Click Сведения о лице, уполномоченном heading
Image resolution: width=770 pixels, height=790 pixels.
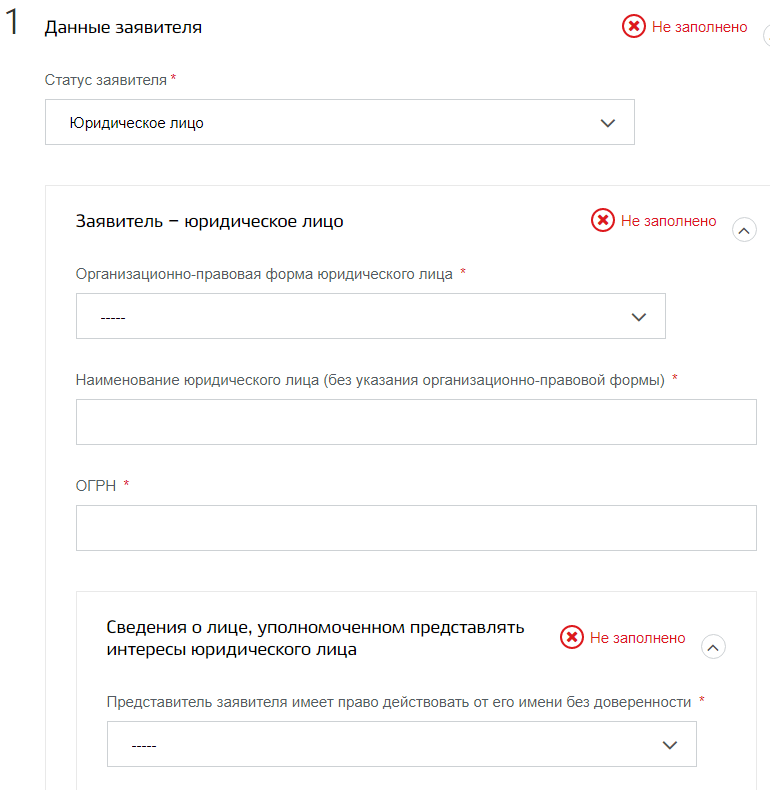click(x=315, y=638)
